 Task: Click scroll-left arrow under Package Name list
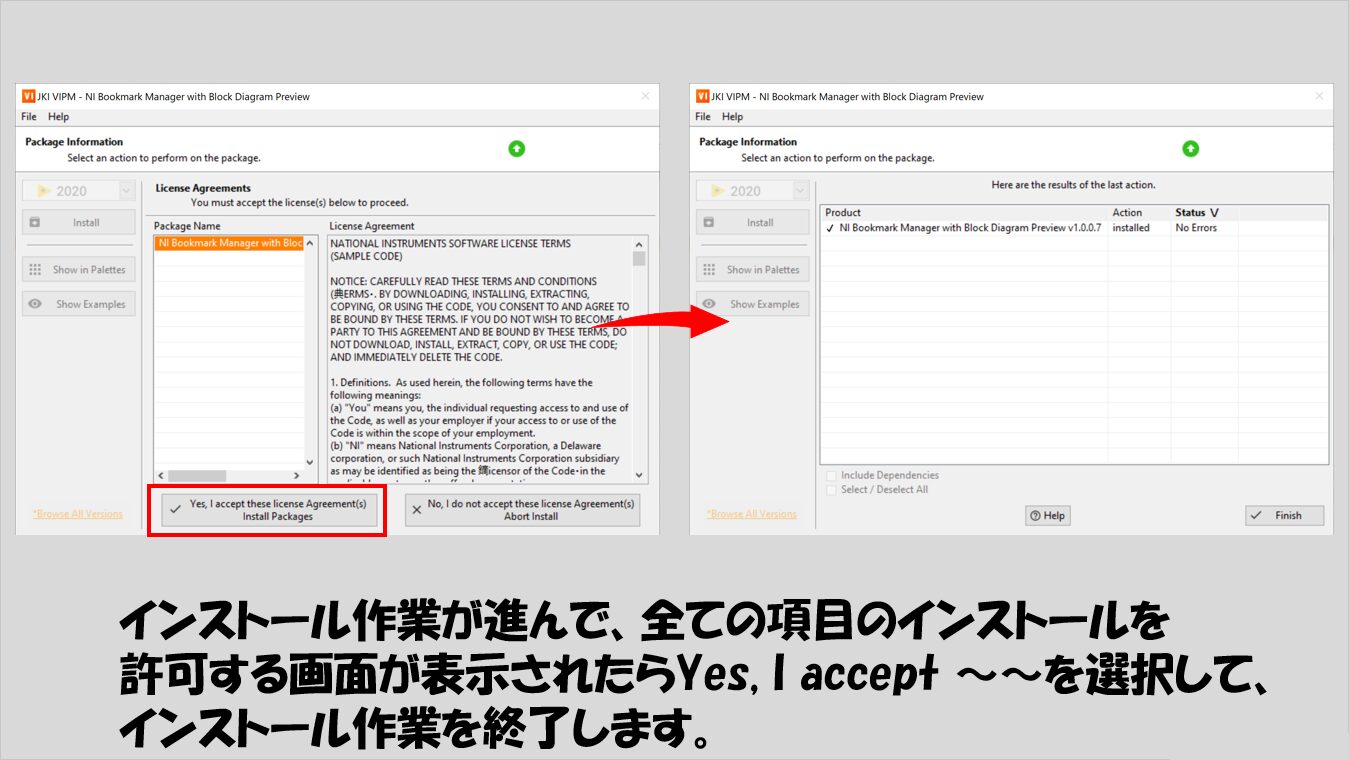[160, 476]
